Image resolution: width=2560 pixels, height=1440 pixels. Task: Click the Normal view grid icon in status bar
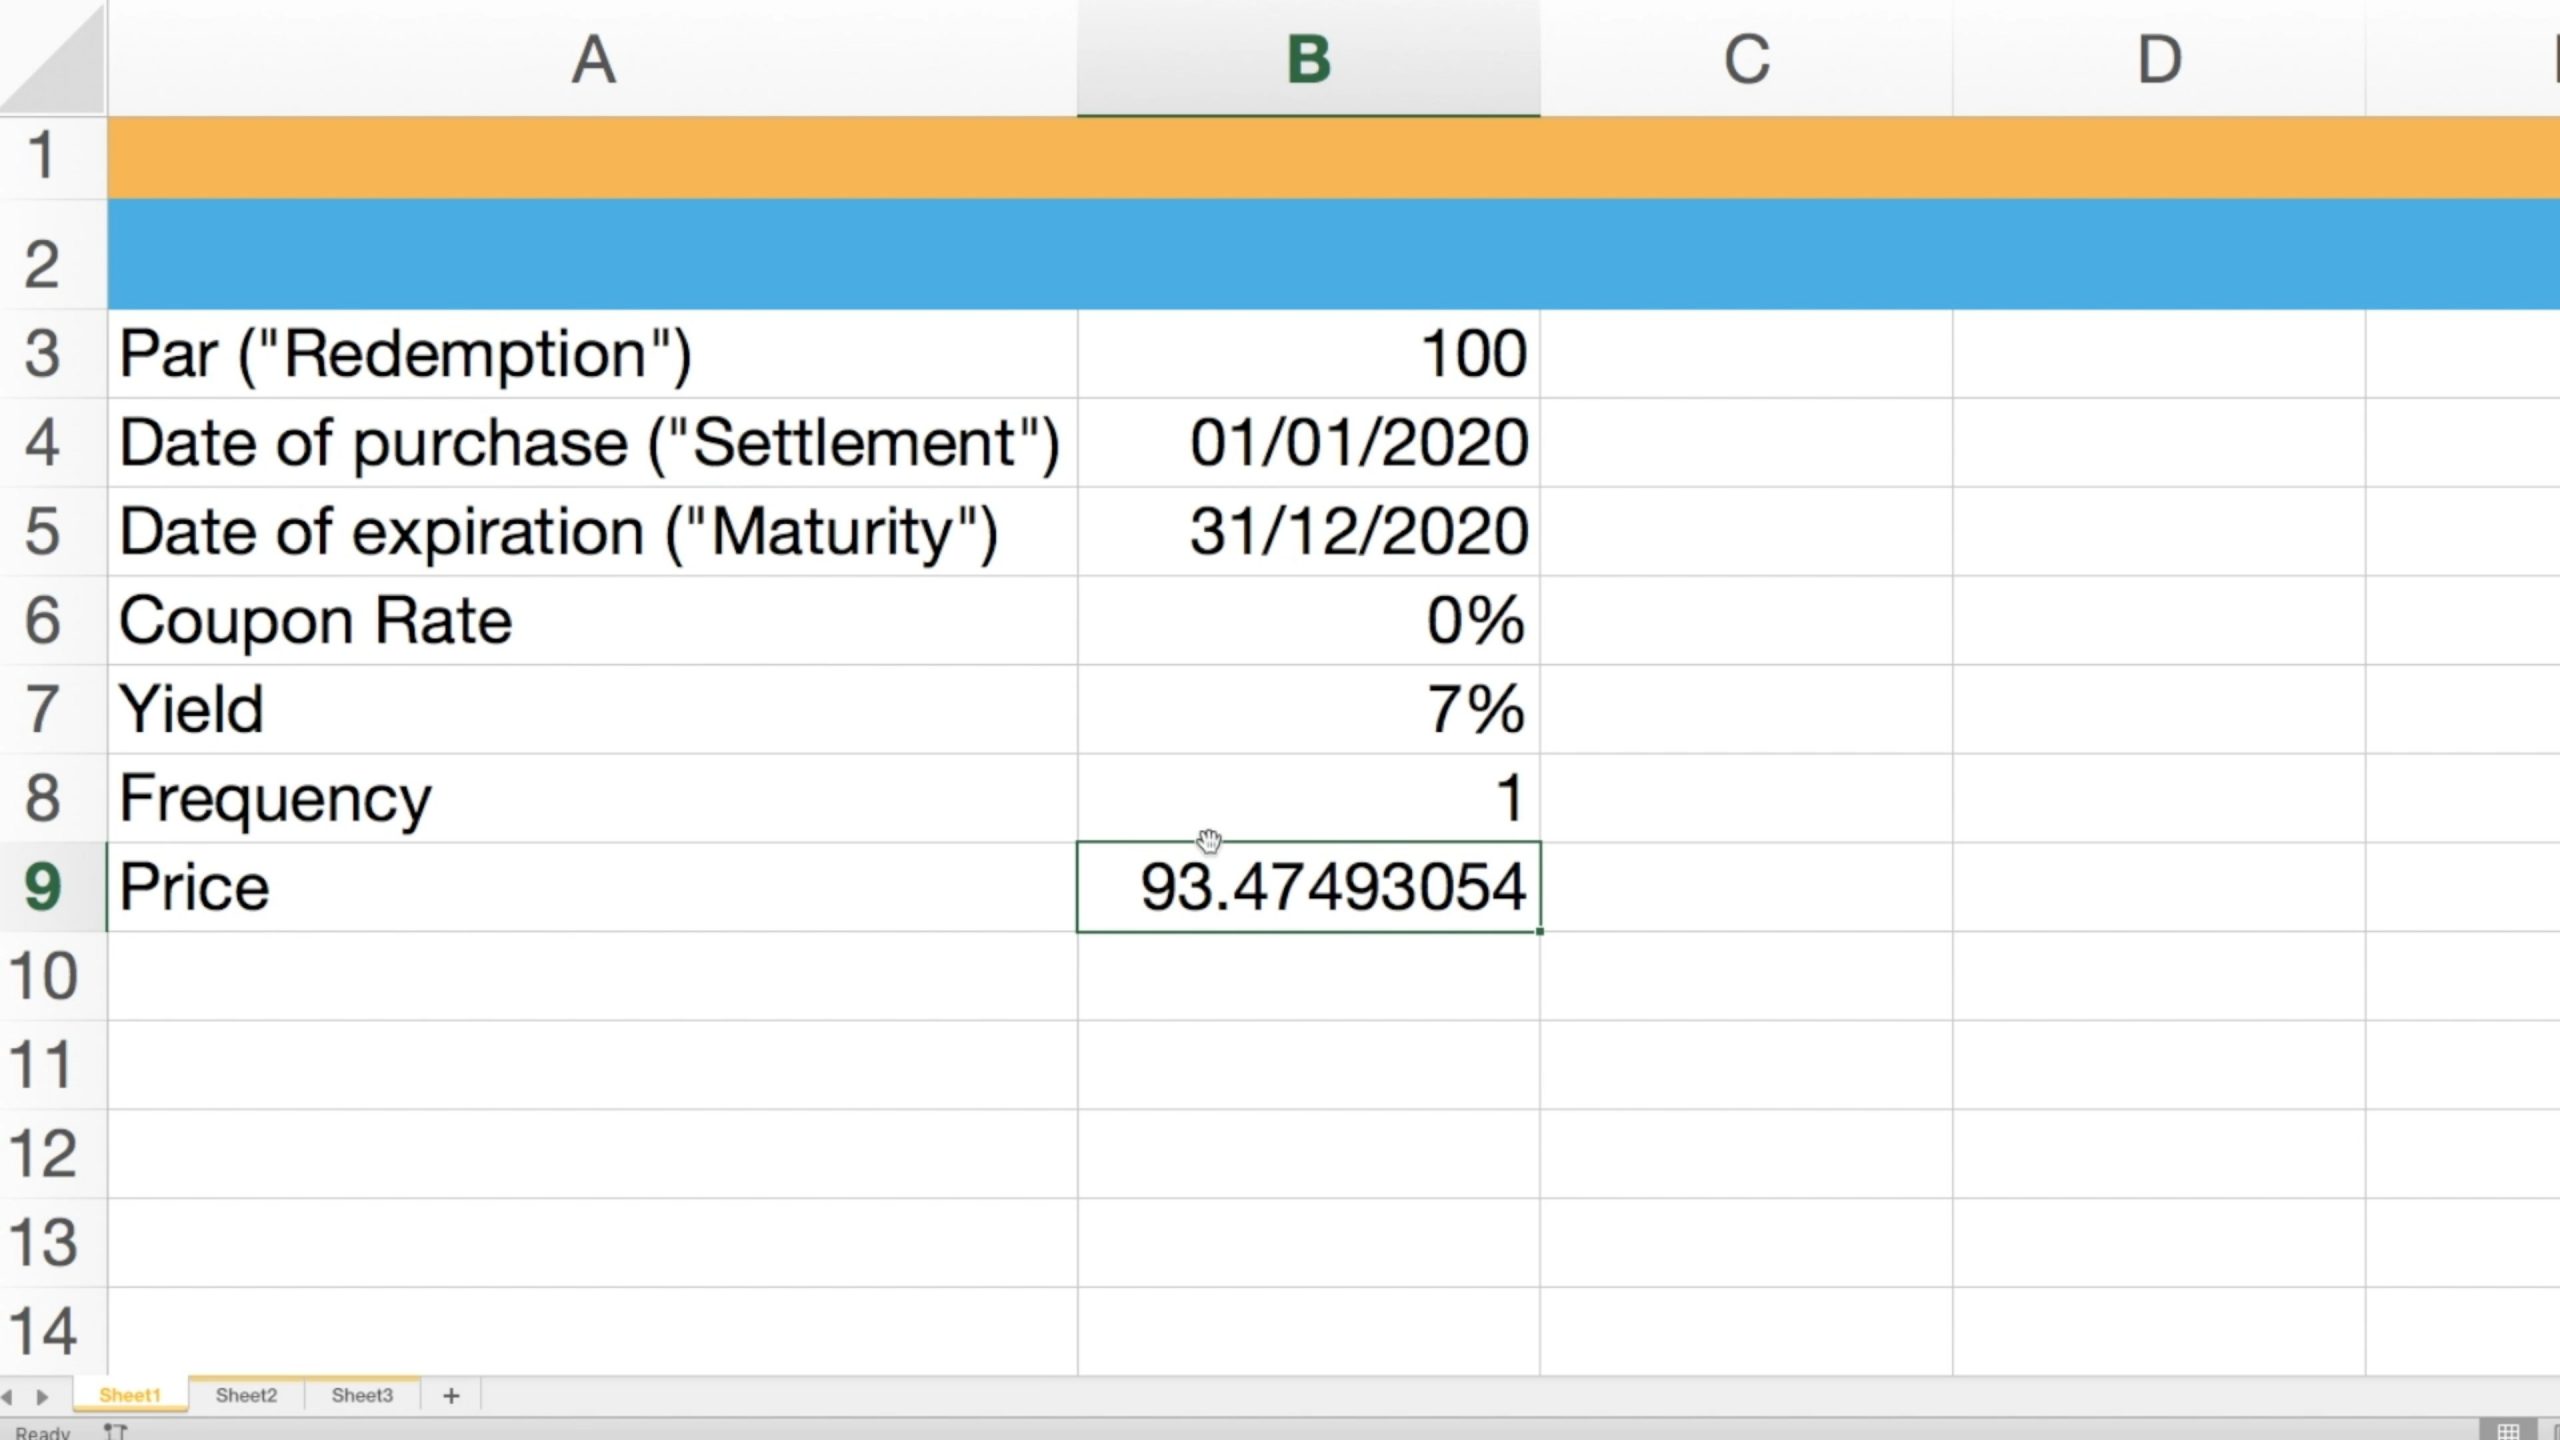(2508, 1431)
